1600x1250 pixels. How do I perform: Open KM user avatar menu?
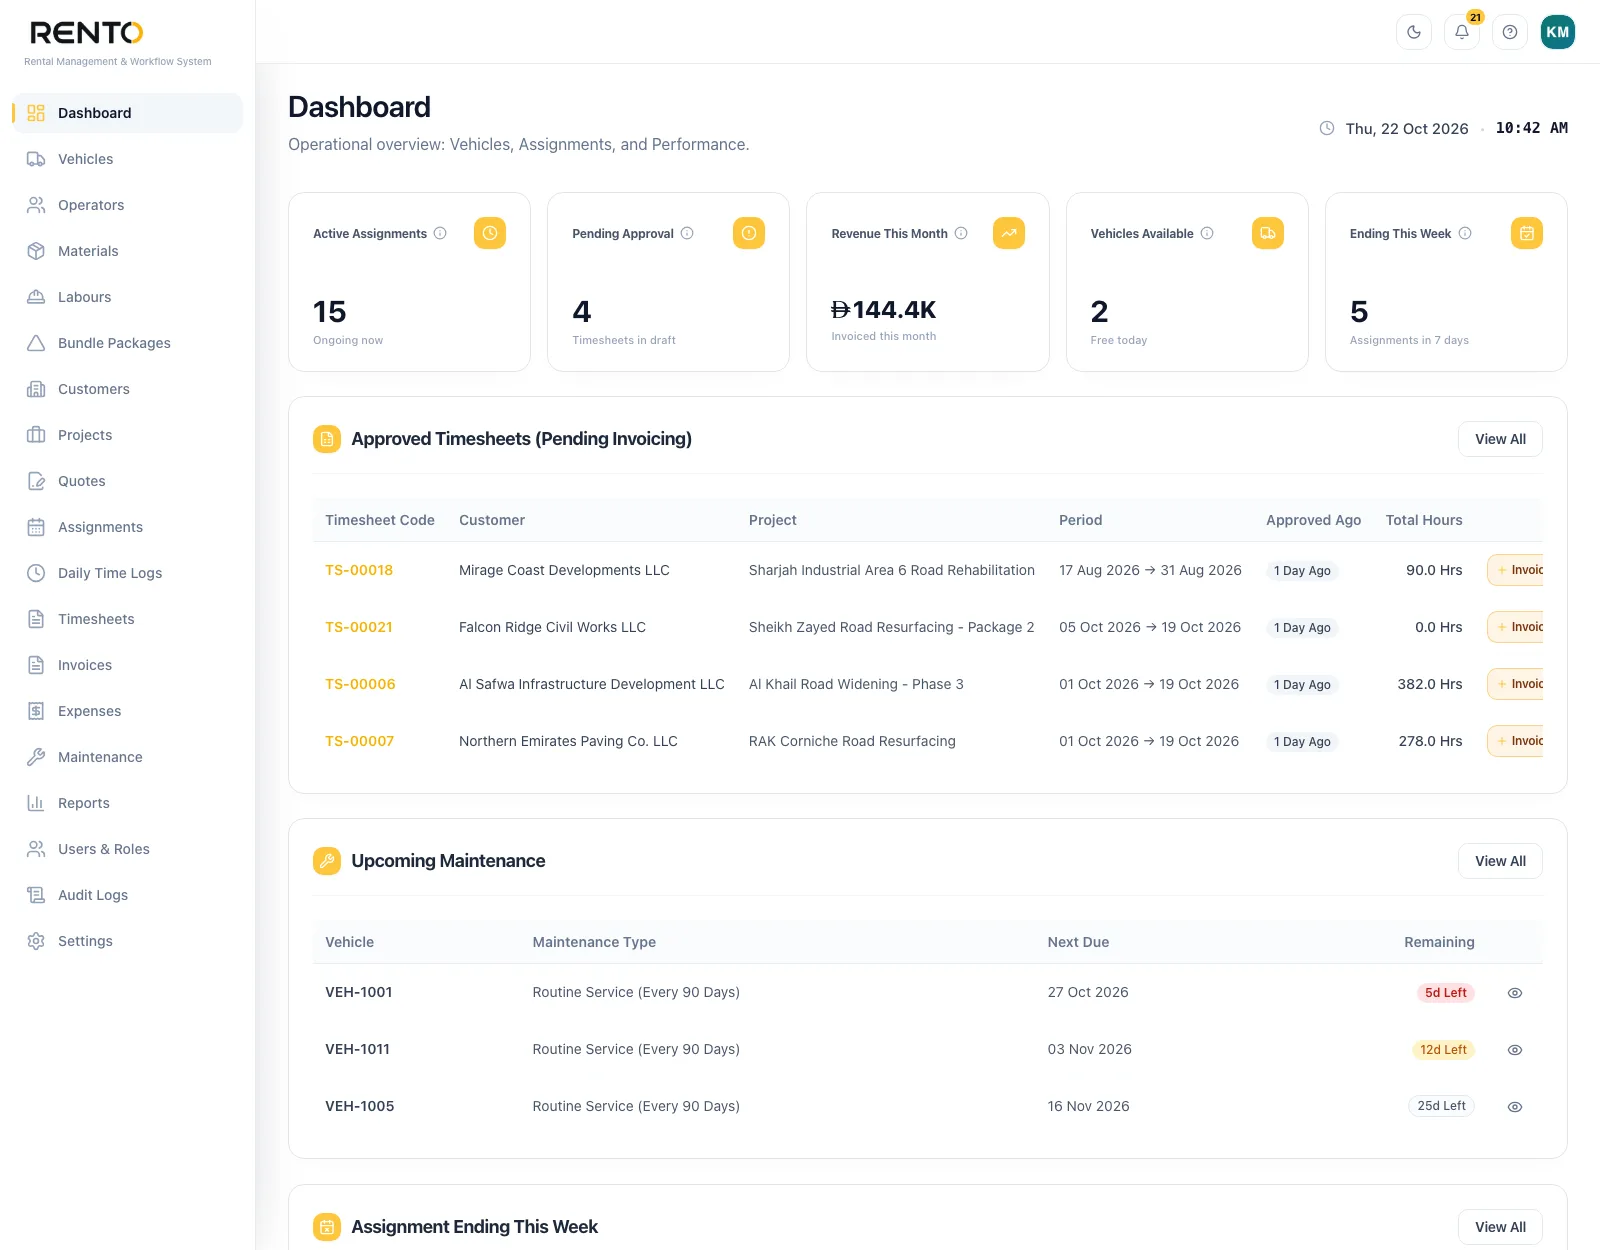(x=1558, y=32)
